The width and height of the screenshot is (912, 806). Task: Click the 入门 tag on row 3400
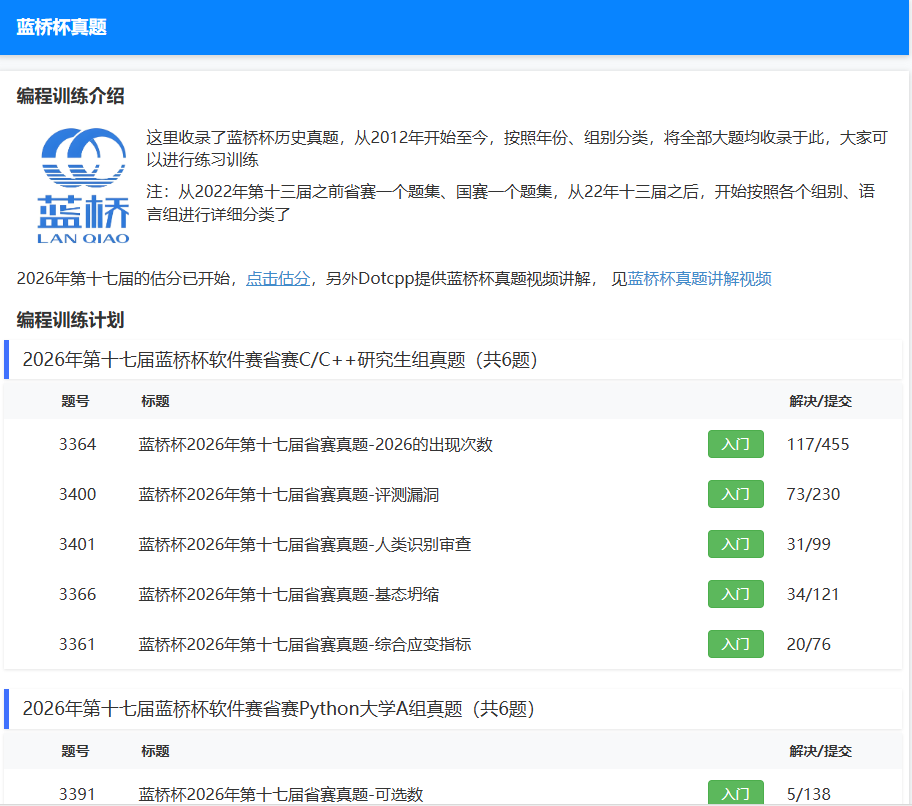click(x=736, y=494)
